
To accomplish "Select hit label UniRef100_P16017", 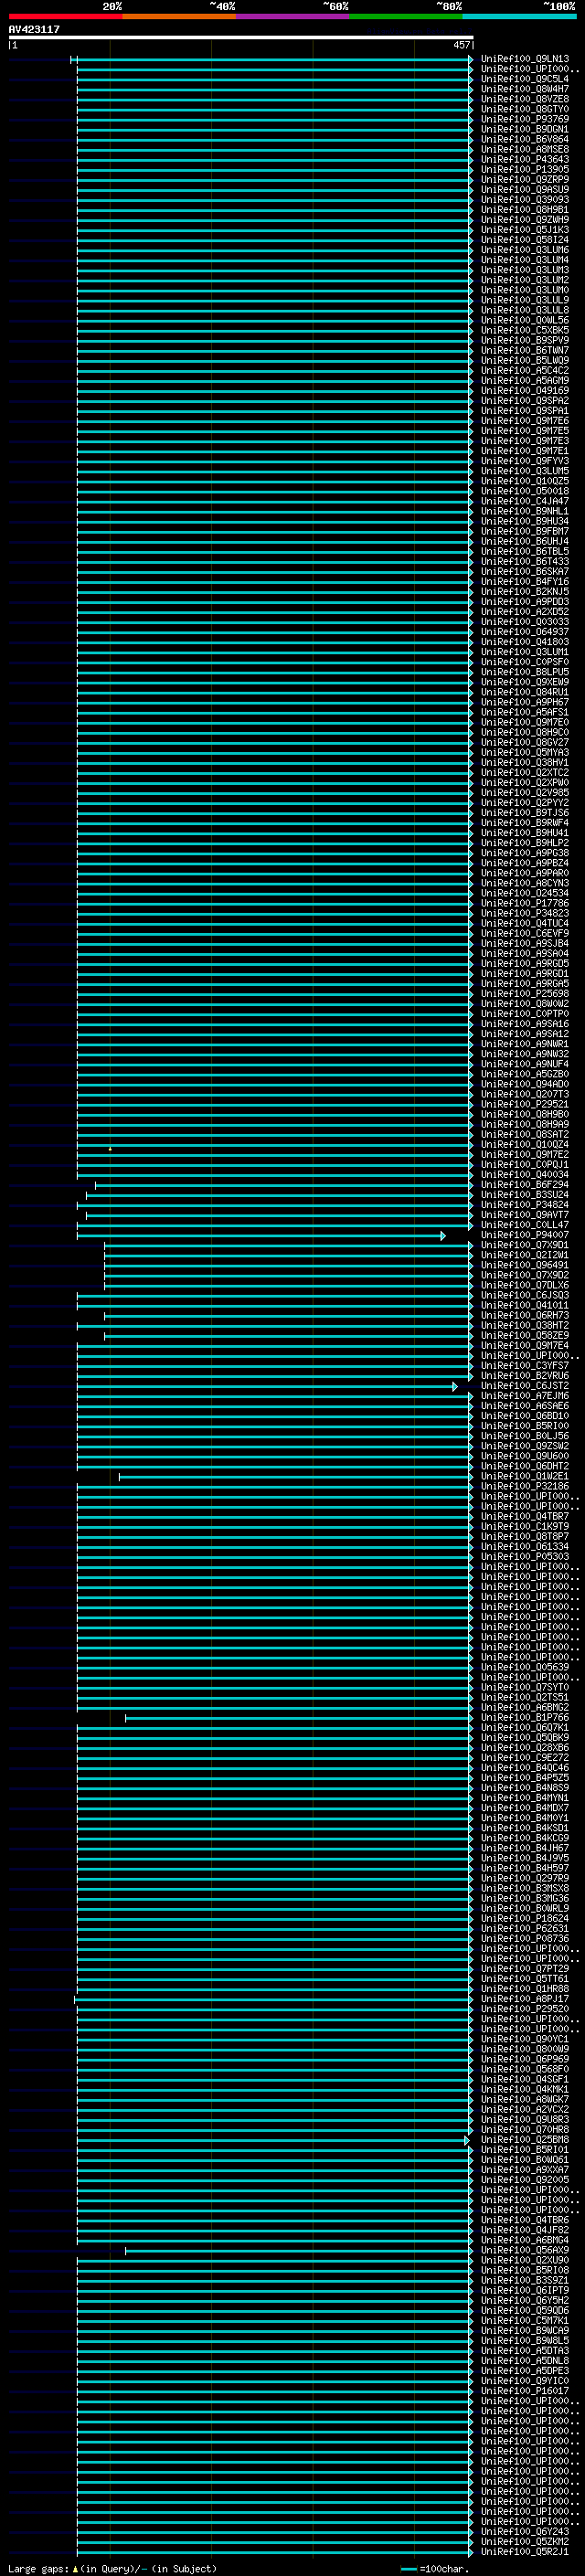I will (x=525, y=2390).
